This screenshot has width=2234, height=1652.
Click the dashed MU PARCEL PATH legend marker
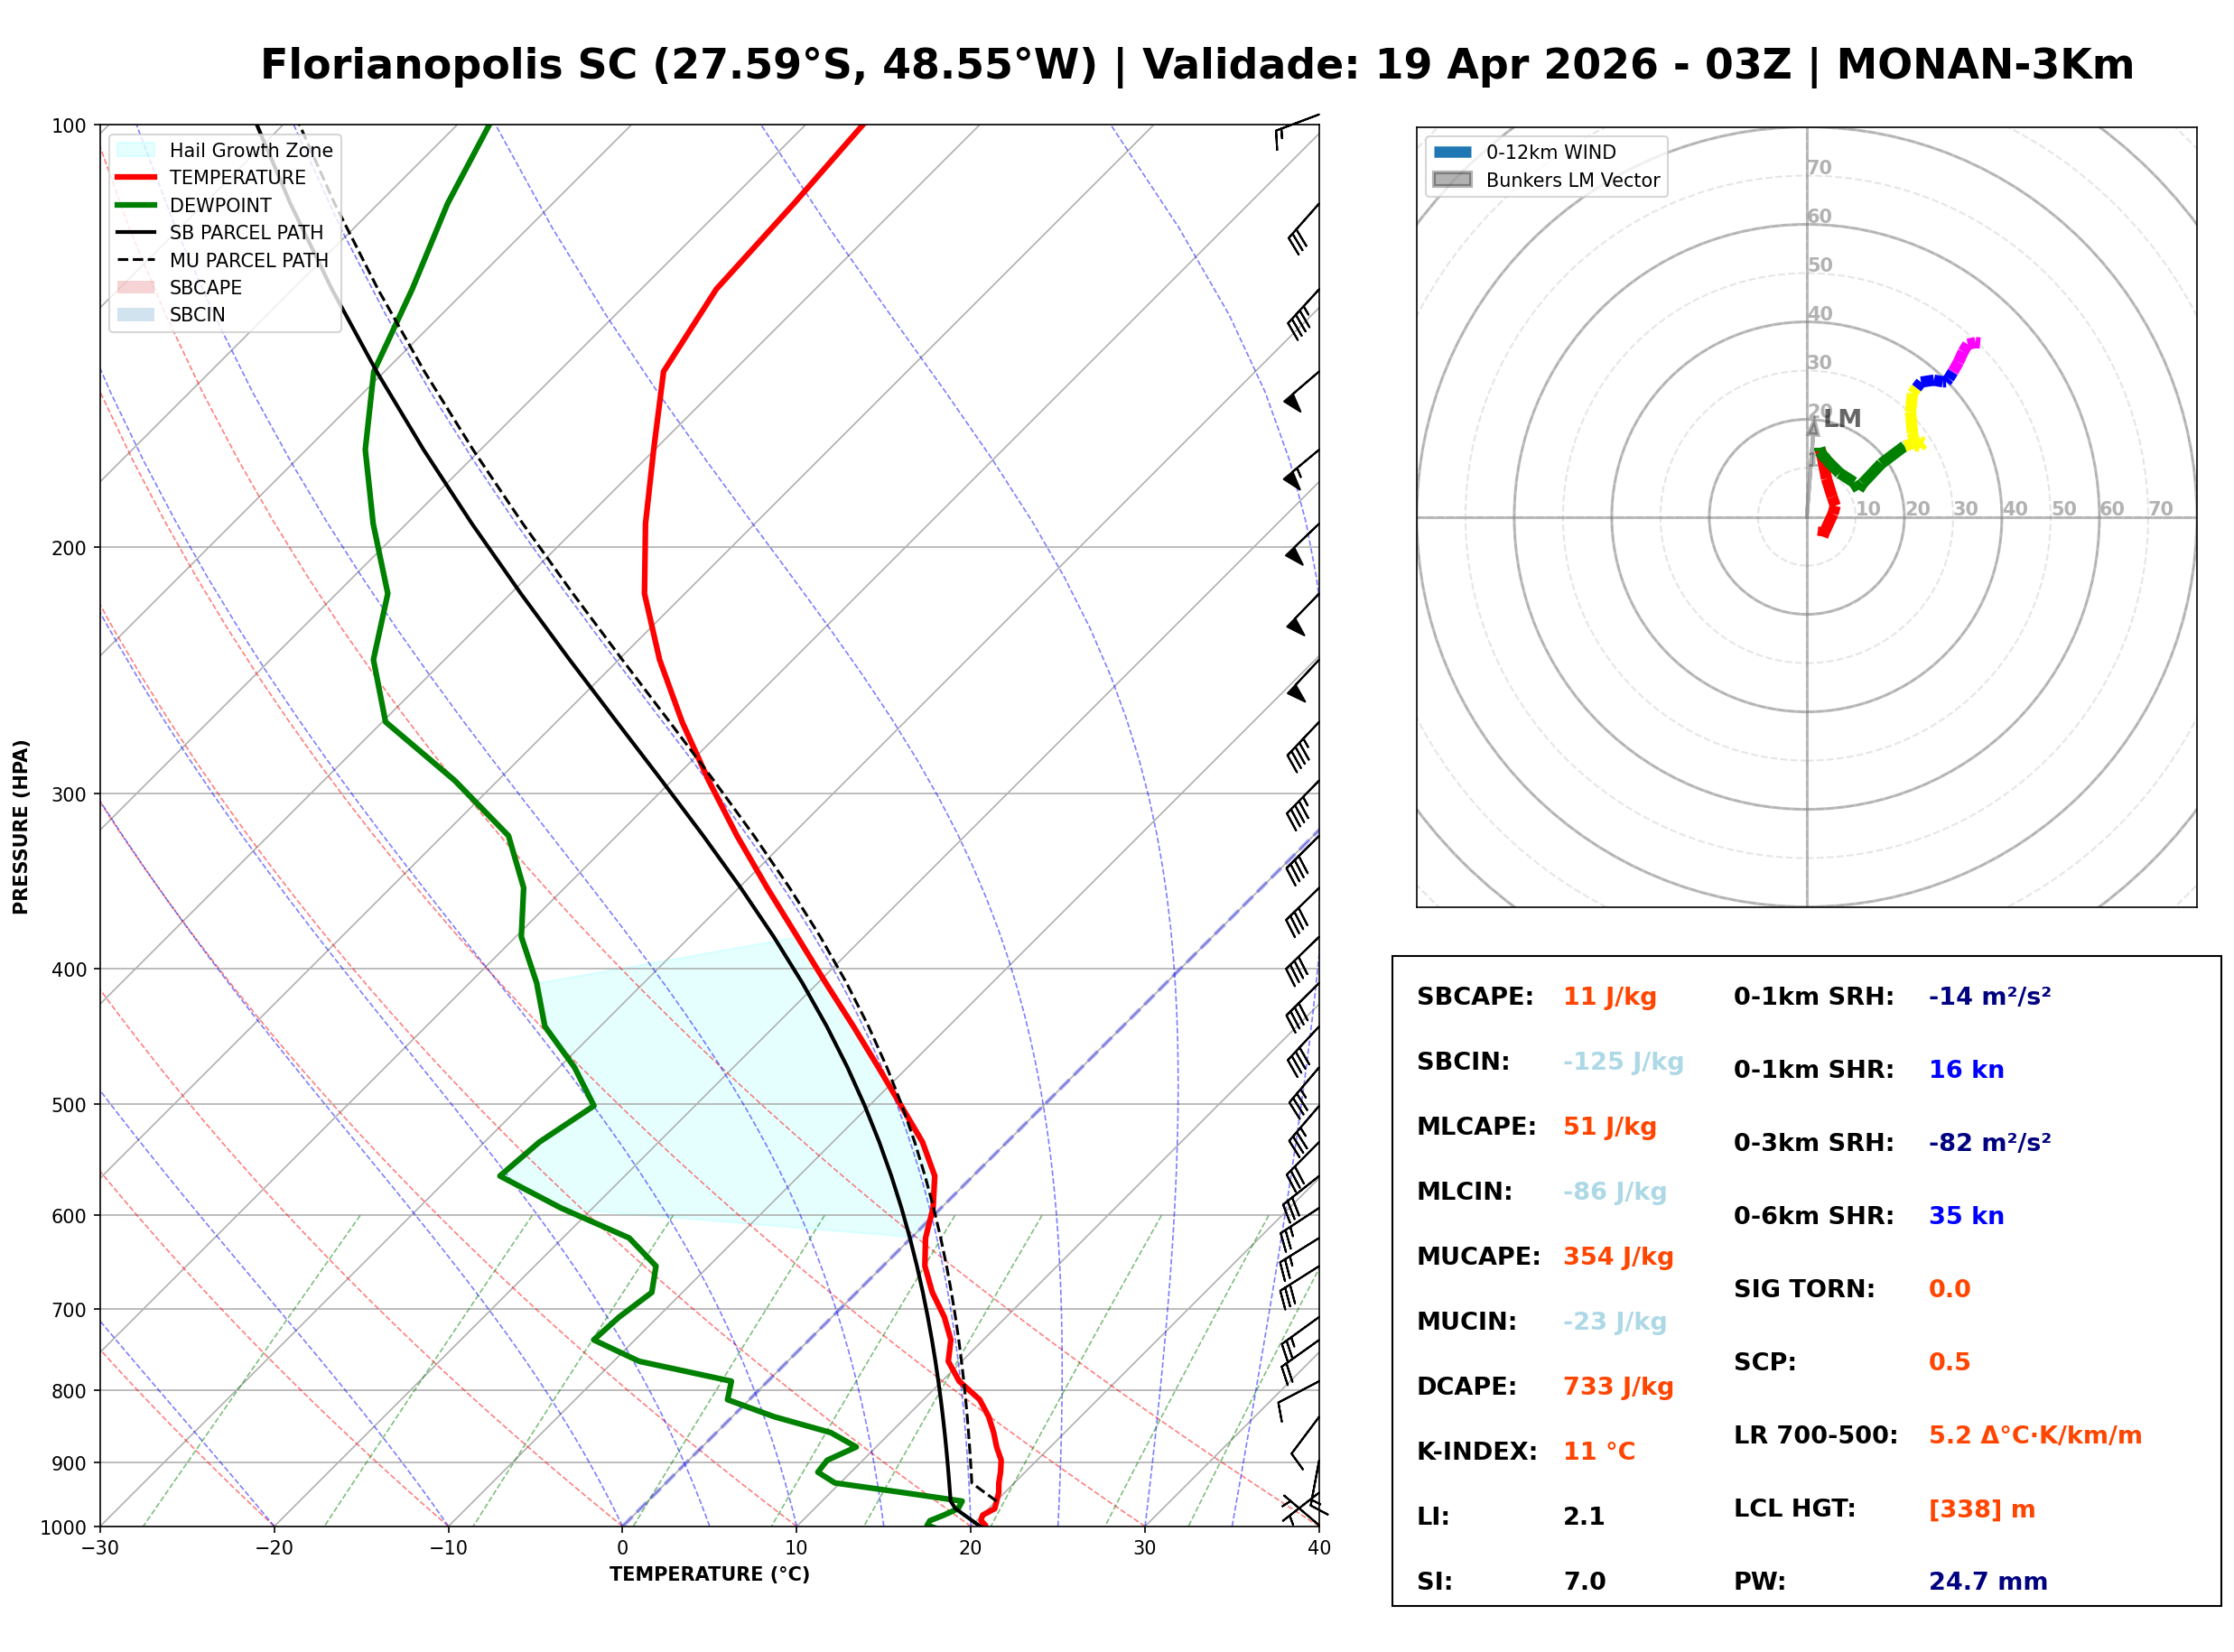pos(136,260)
